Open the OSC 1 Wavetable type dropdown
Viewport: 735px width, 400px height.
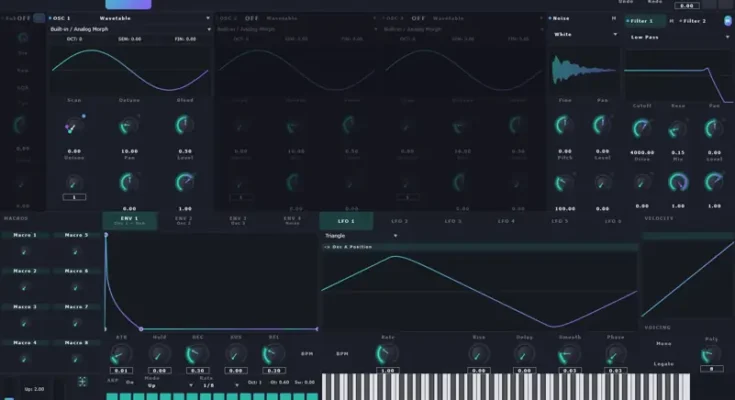coord(154,18)
